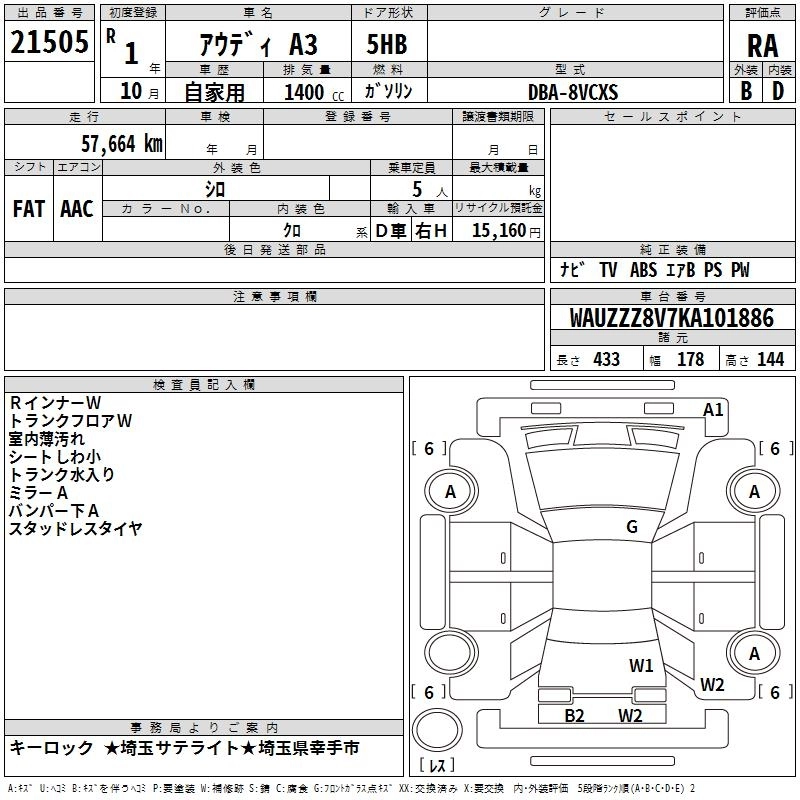Click the mileage value 57,664 km
Screen dimensions: 800x800
tap(122, 143)
